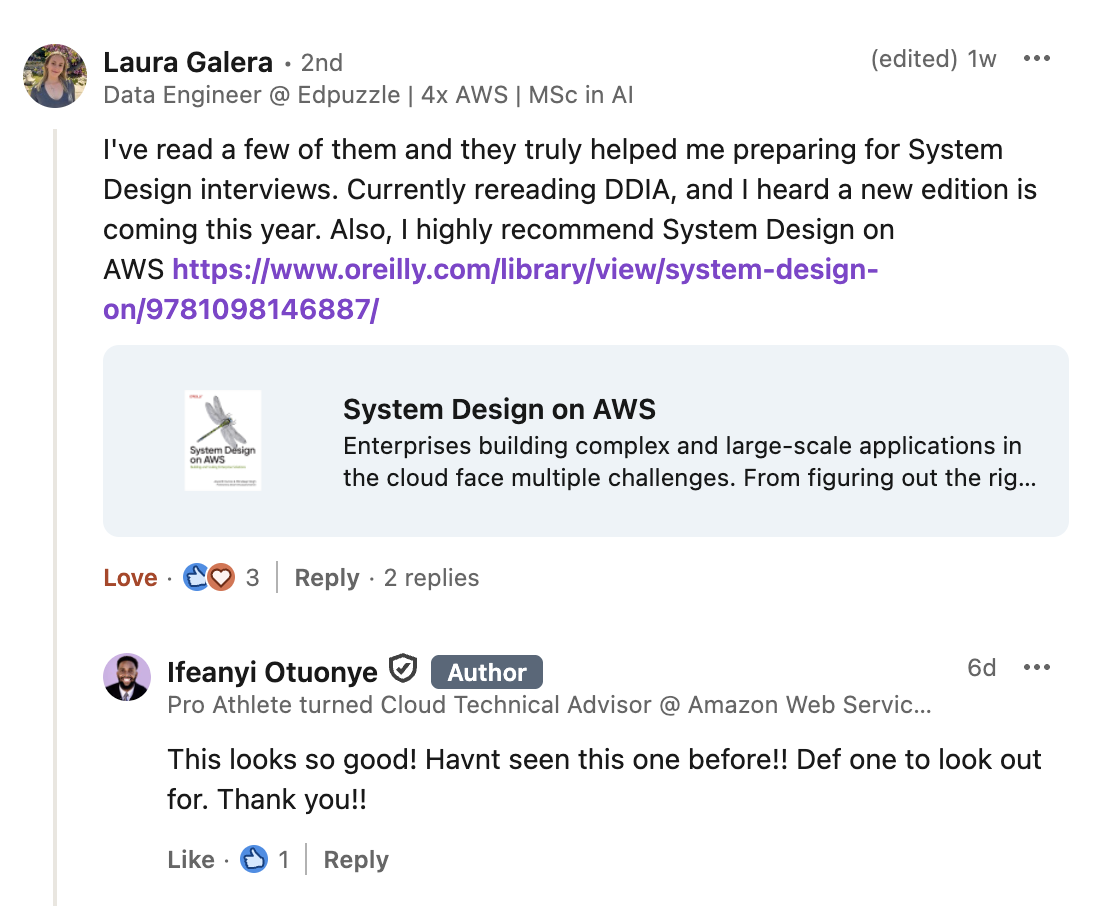The height and width of the screenshot is (906, 1094).
Task: Click Ifeanyi's verified shield badge
Action: 402,667
